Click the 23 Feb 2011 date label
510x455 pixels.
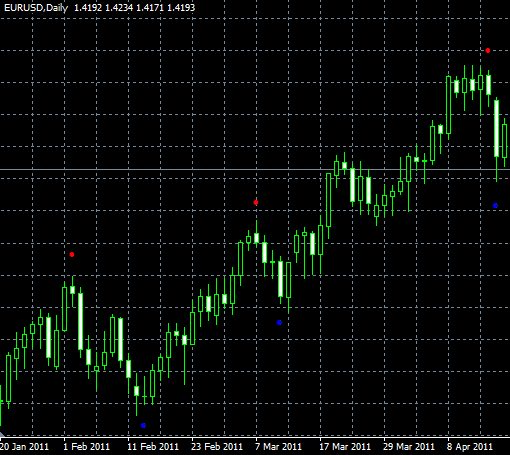[x=217, y=447]
